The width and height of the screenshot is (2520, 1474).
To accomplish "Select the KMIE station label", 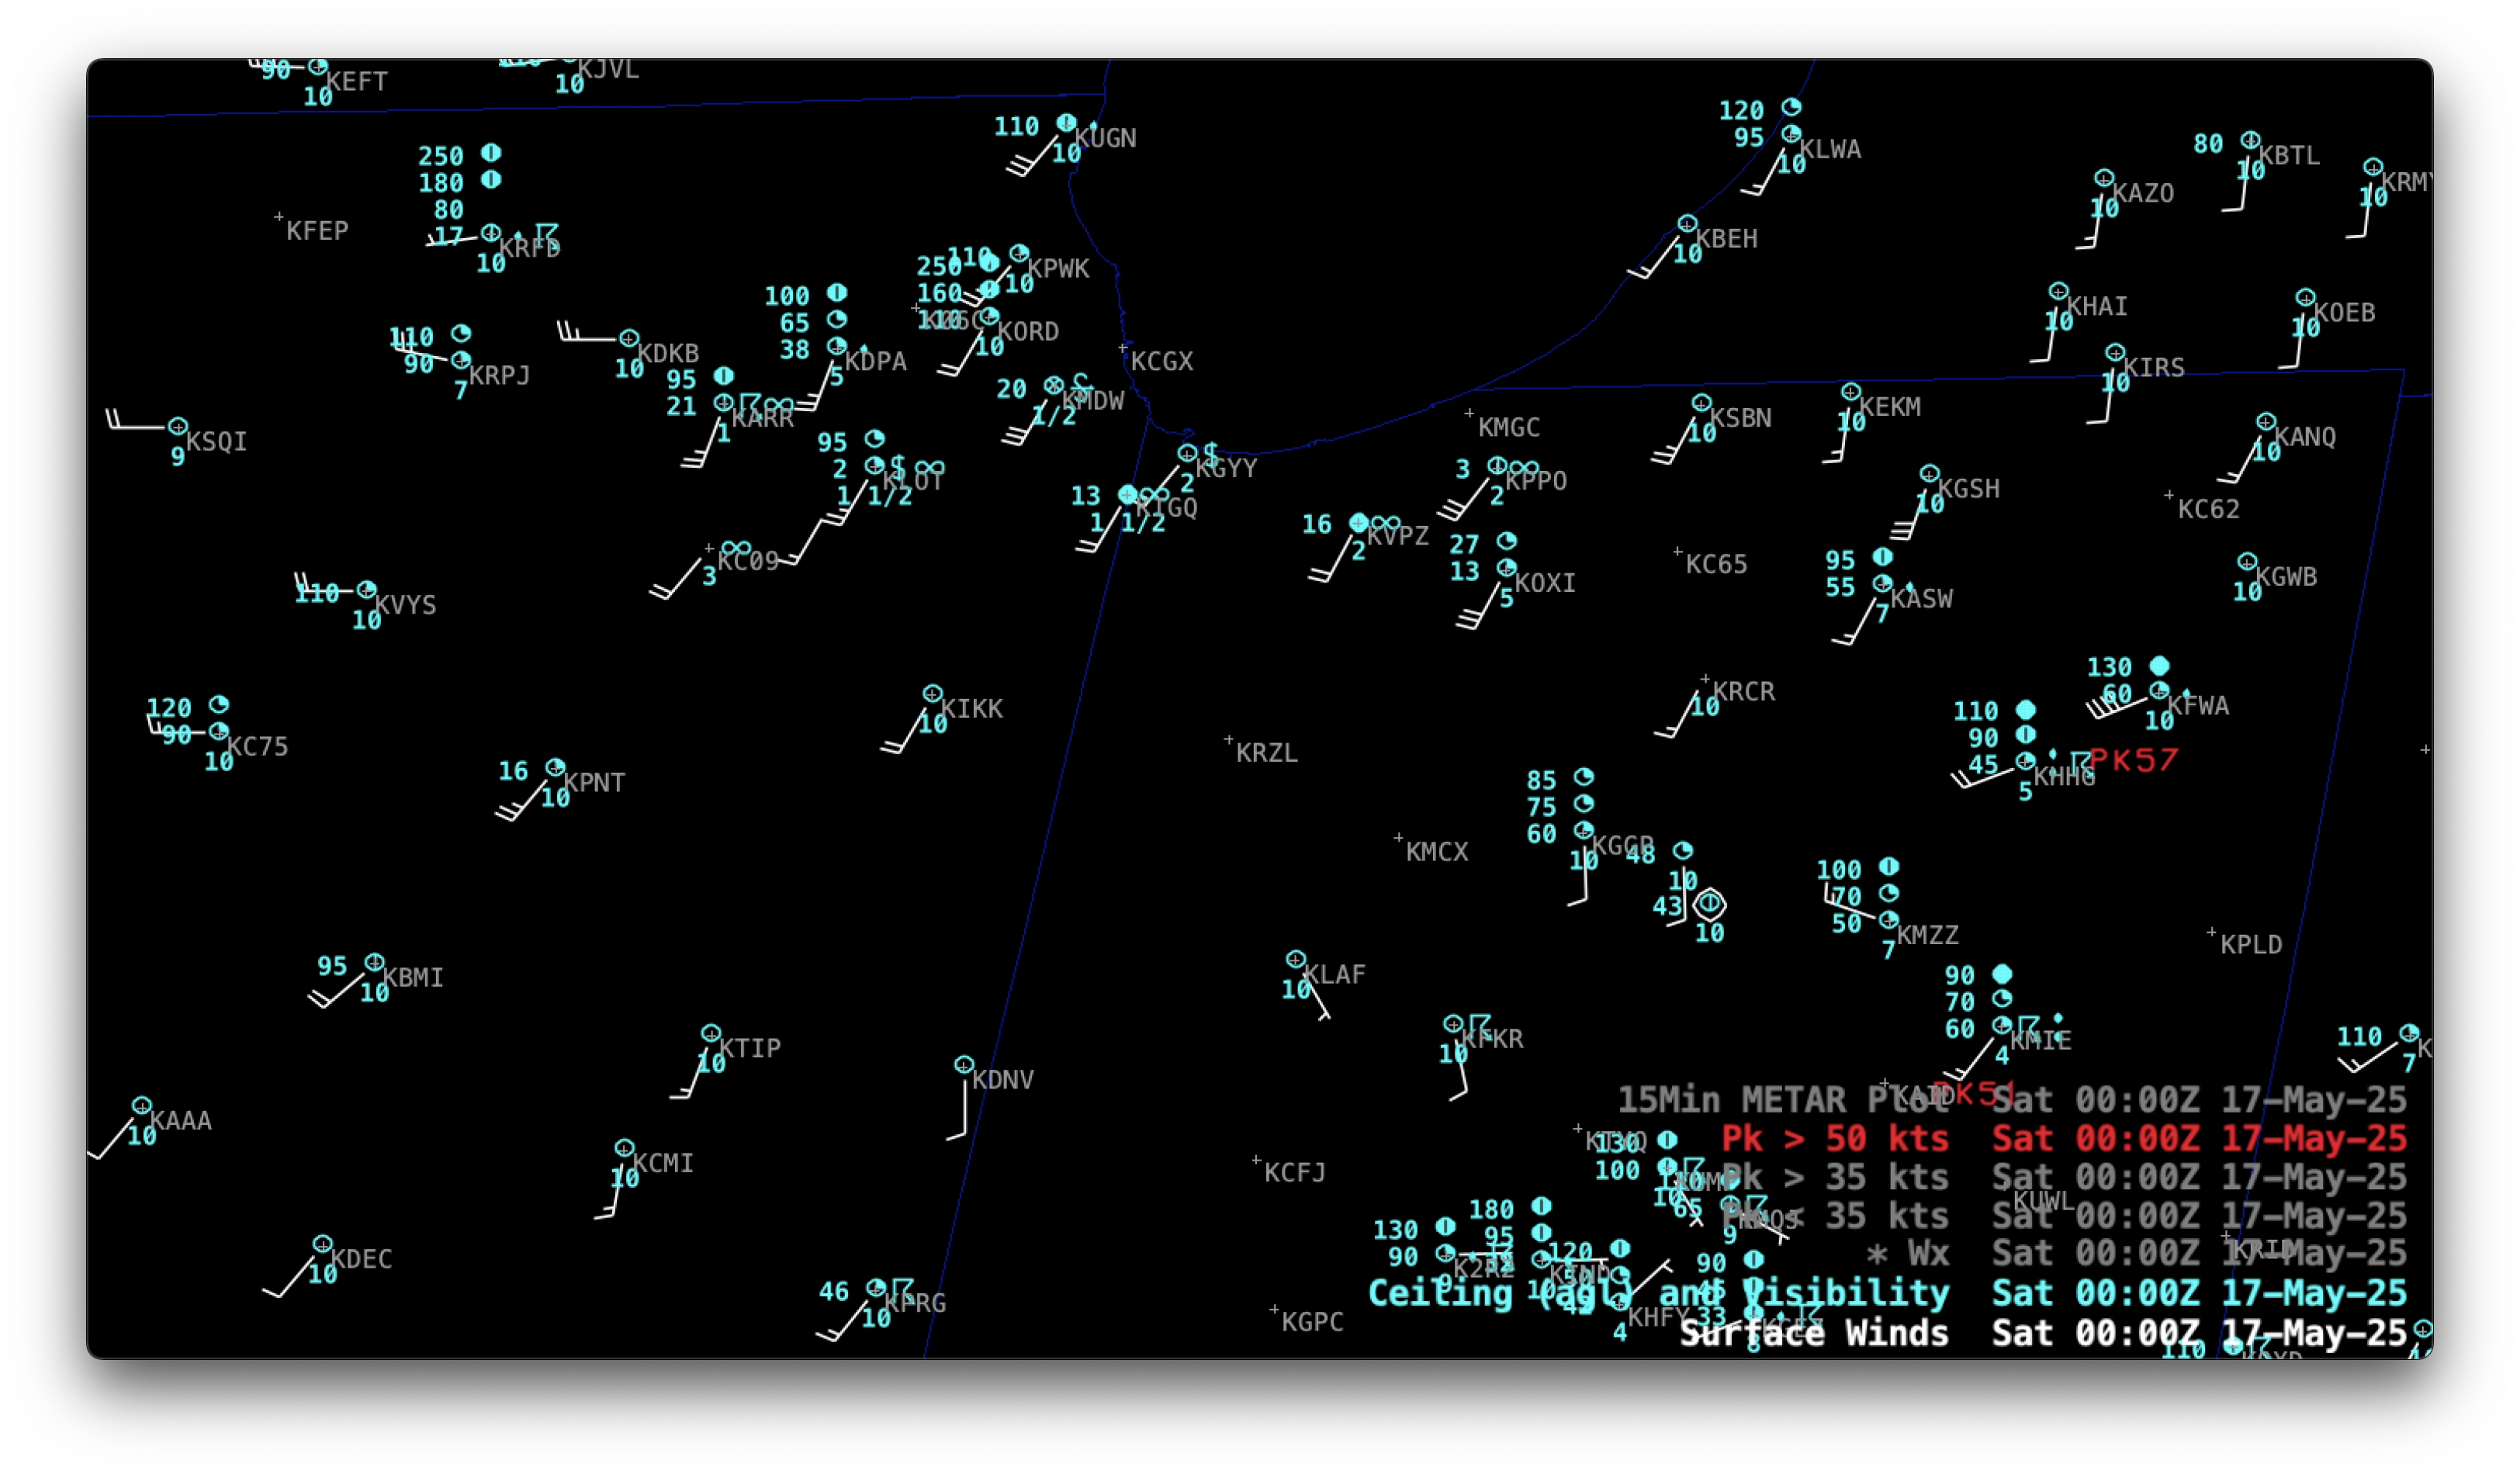I will pyautogui.click(x=2041, y=1041).
